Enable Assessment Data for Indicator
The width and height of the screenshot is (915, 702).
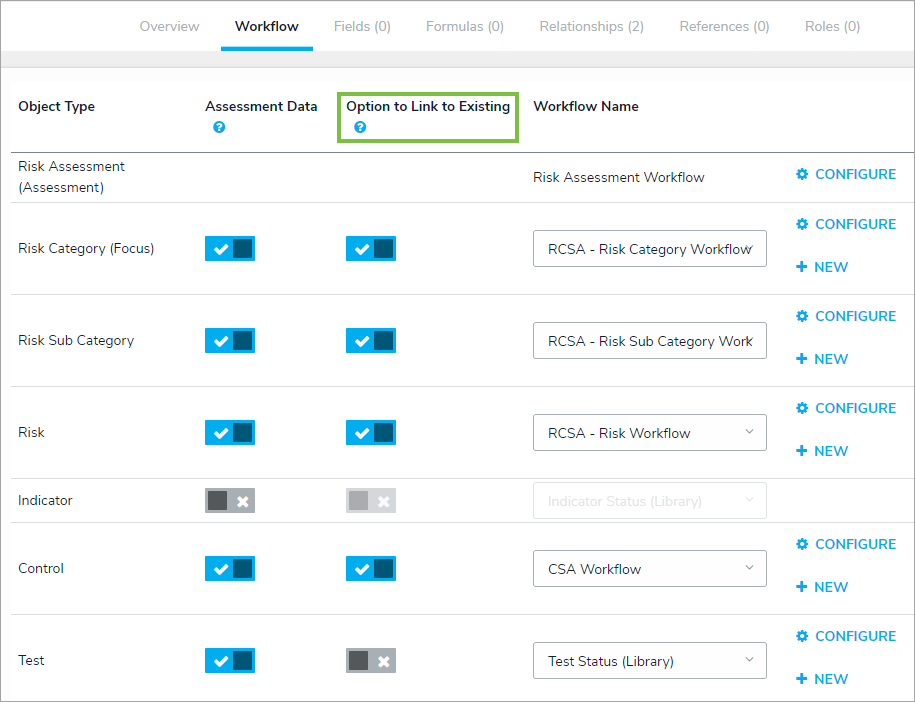coord(230,501)
